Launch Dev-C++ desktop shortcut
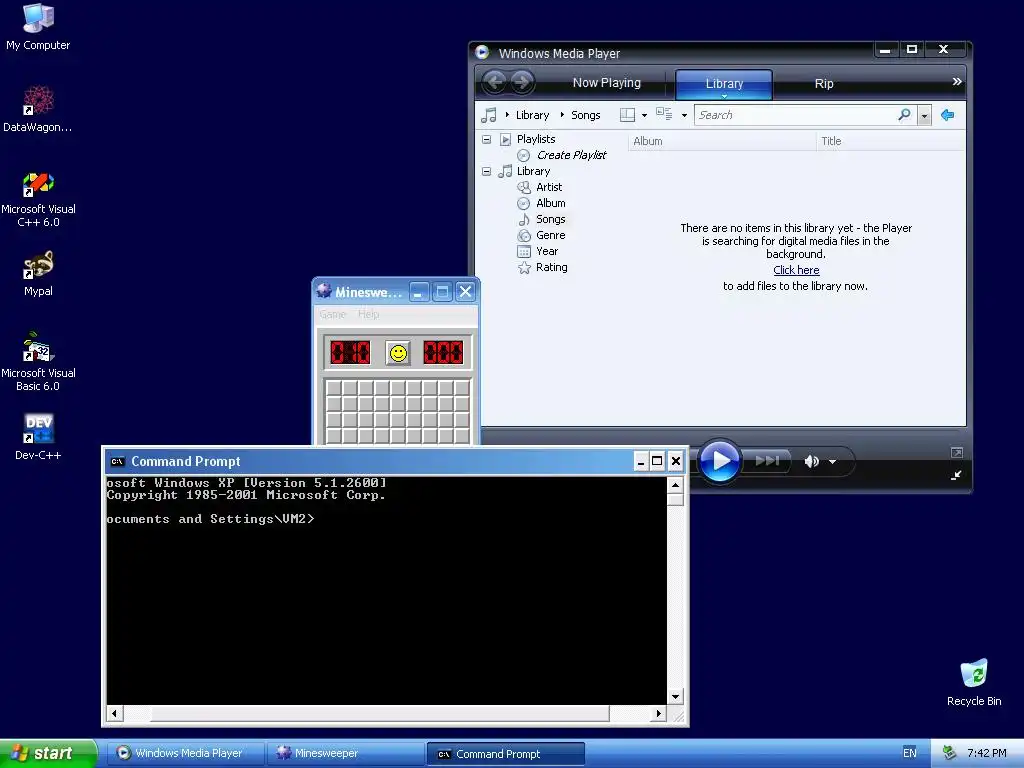The image size is (1024, 768). click(x=38, y=436)
